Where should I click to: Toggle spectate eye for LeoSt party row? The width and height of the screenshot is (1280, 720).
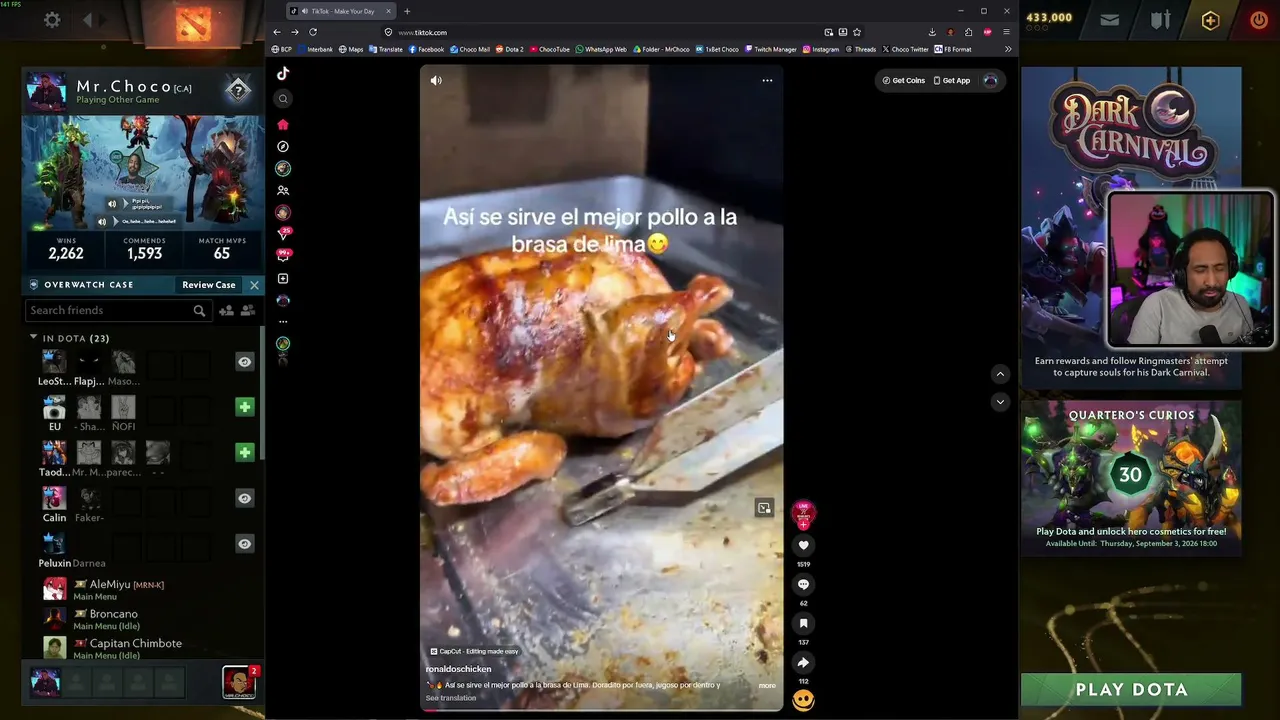click(244, 362)
